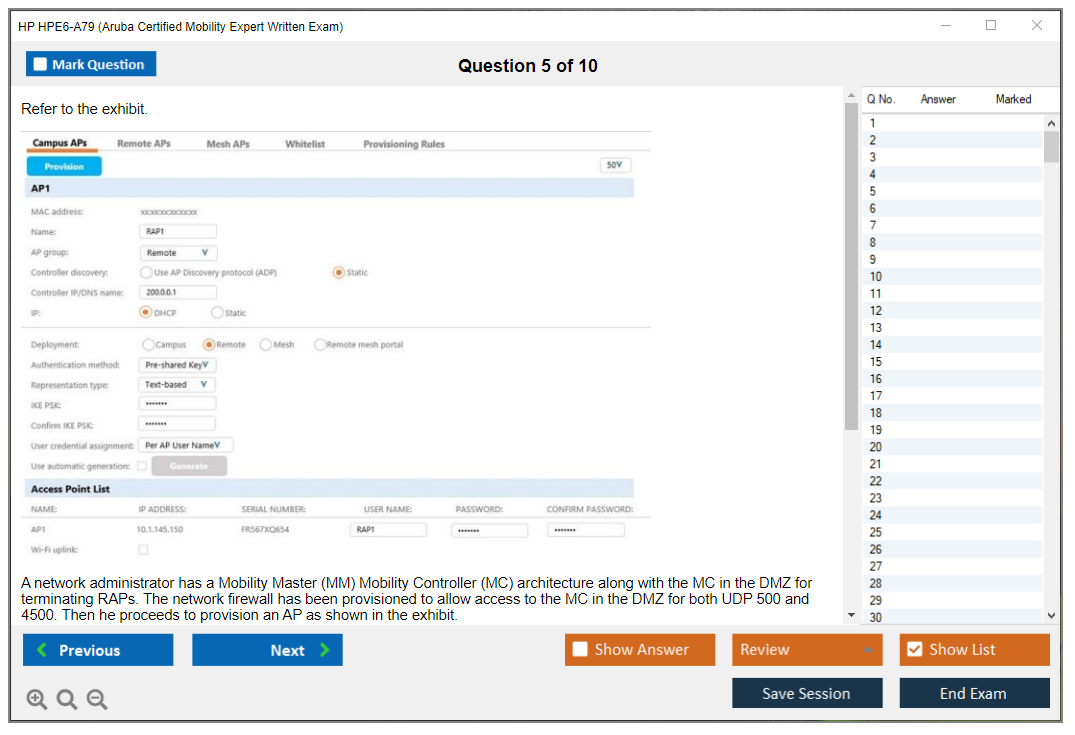Screen dimensions: 1075x735
Task: Go back to Previous question
Action: point(98,650)
